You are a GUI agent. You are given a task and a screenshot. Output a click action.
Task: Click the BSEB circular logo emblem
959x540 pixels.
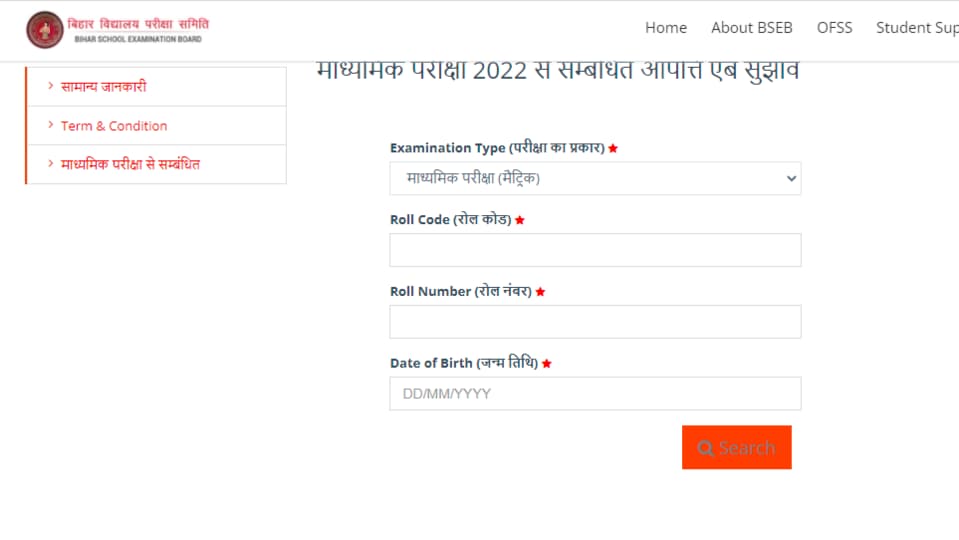45,29
